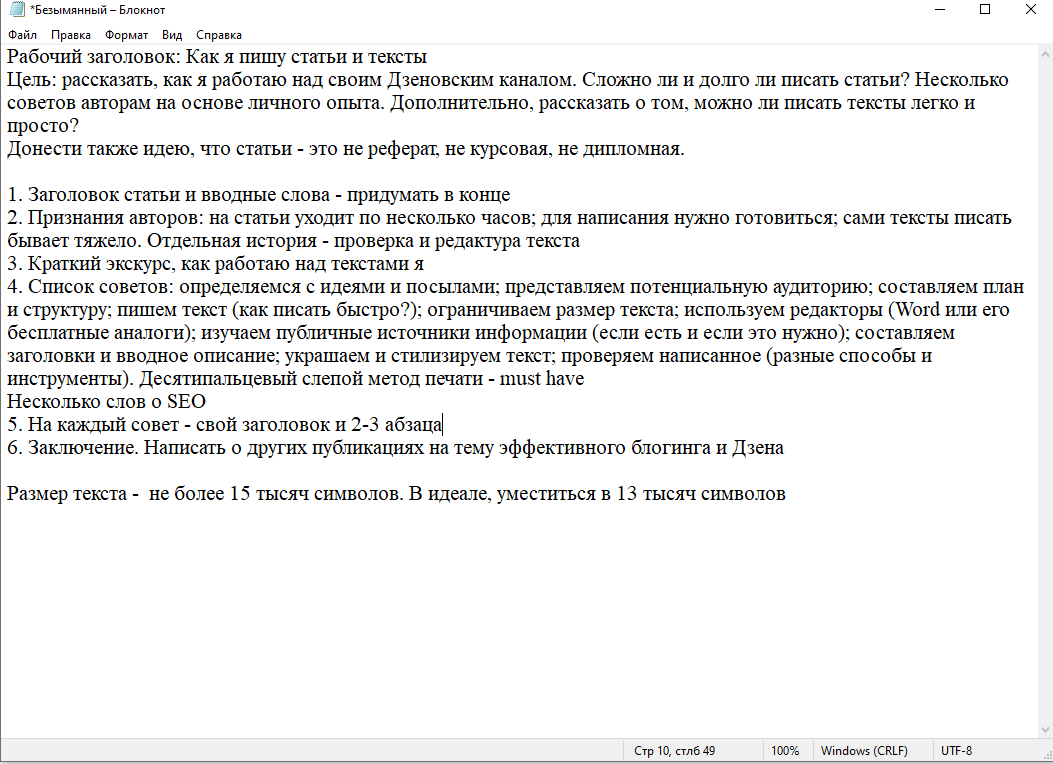The height and width of the screenshot is (764, 1053).
Task: Click line '5. На каждый совет'
Action: tap(224, 424)
